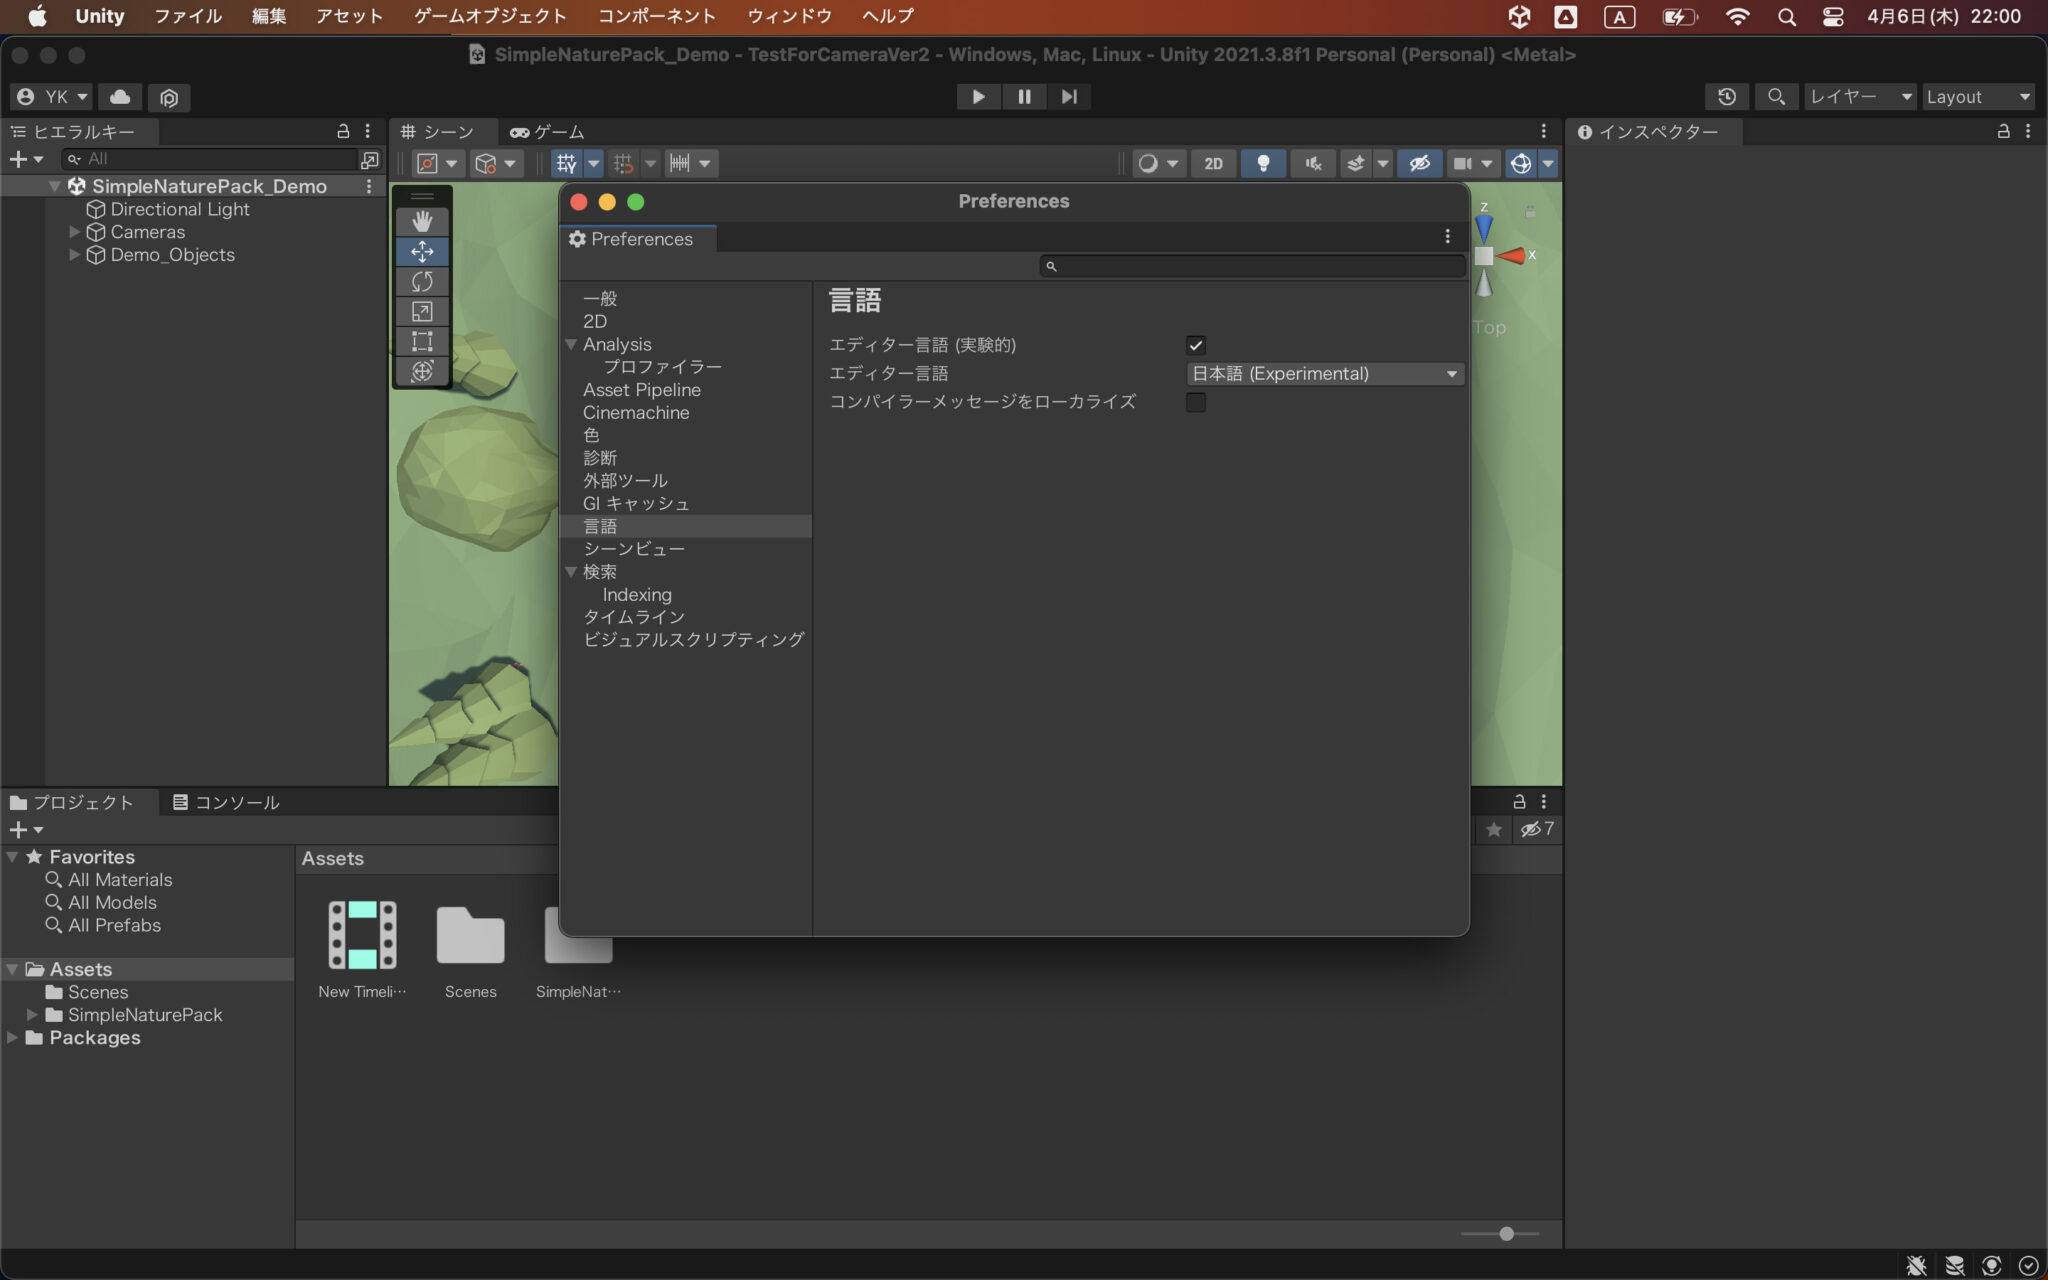Select the Hand view tool

(x=423, y=220)
